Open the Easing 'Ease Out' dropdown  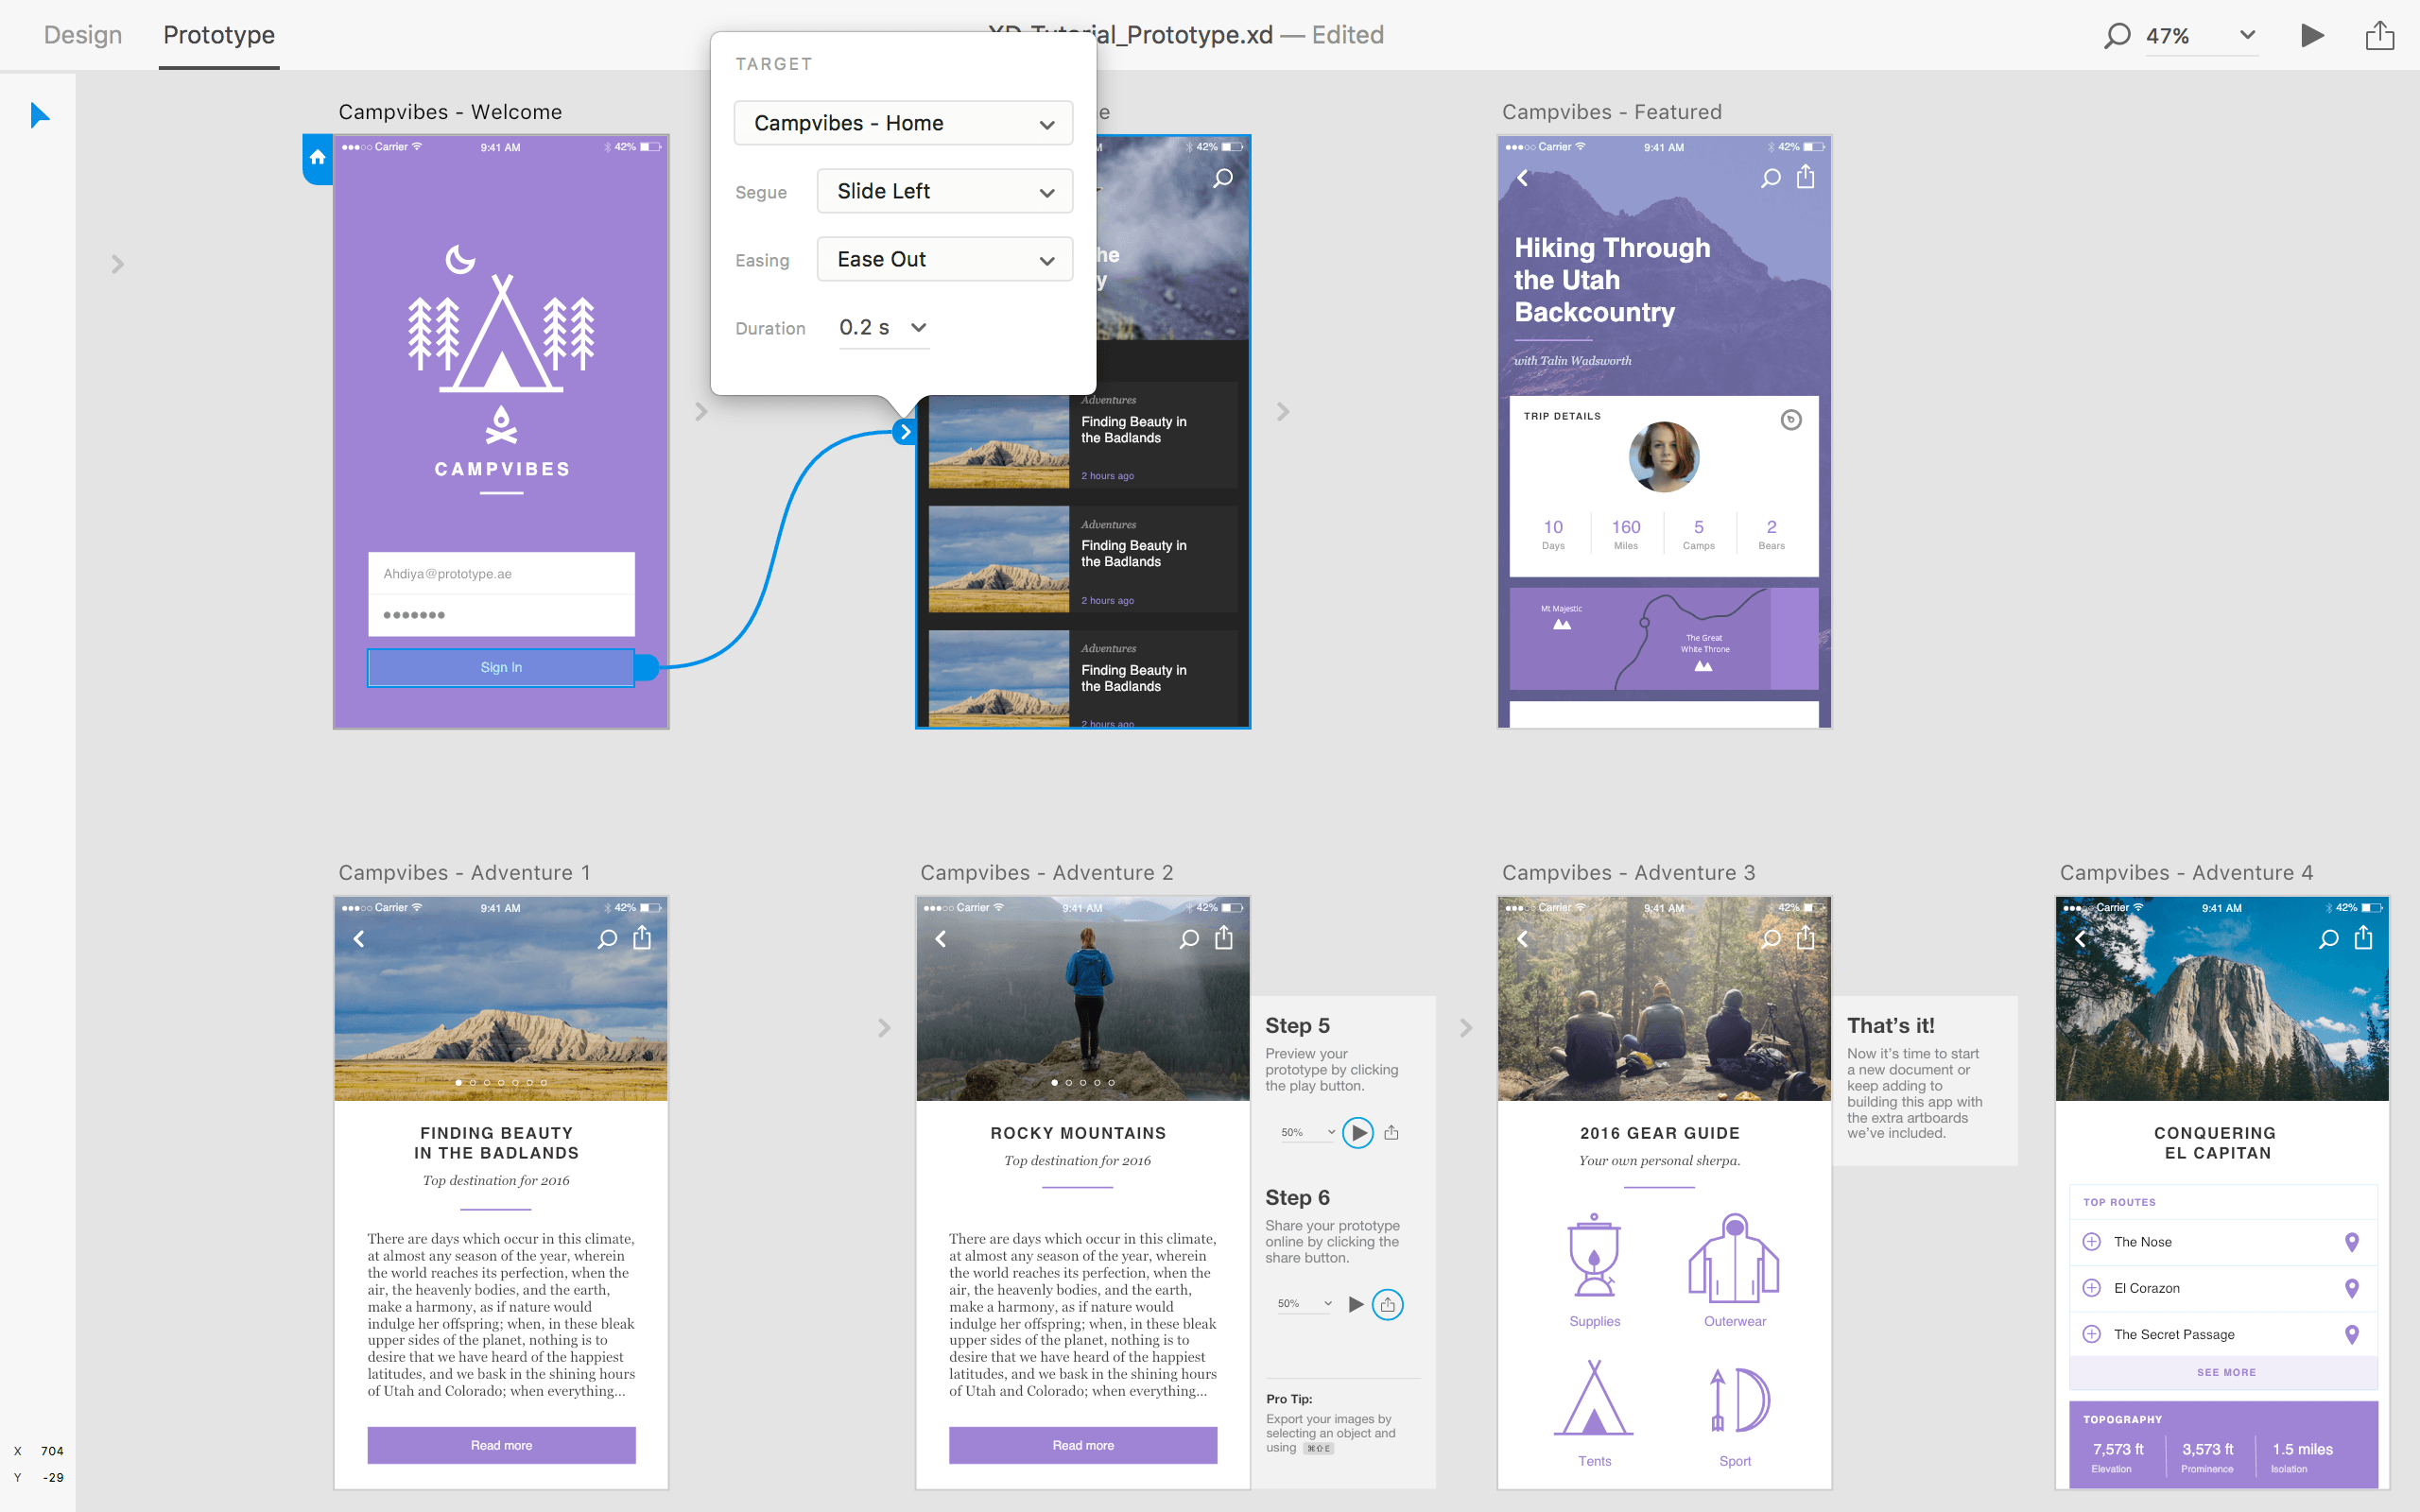(x=948, y=260)
